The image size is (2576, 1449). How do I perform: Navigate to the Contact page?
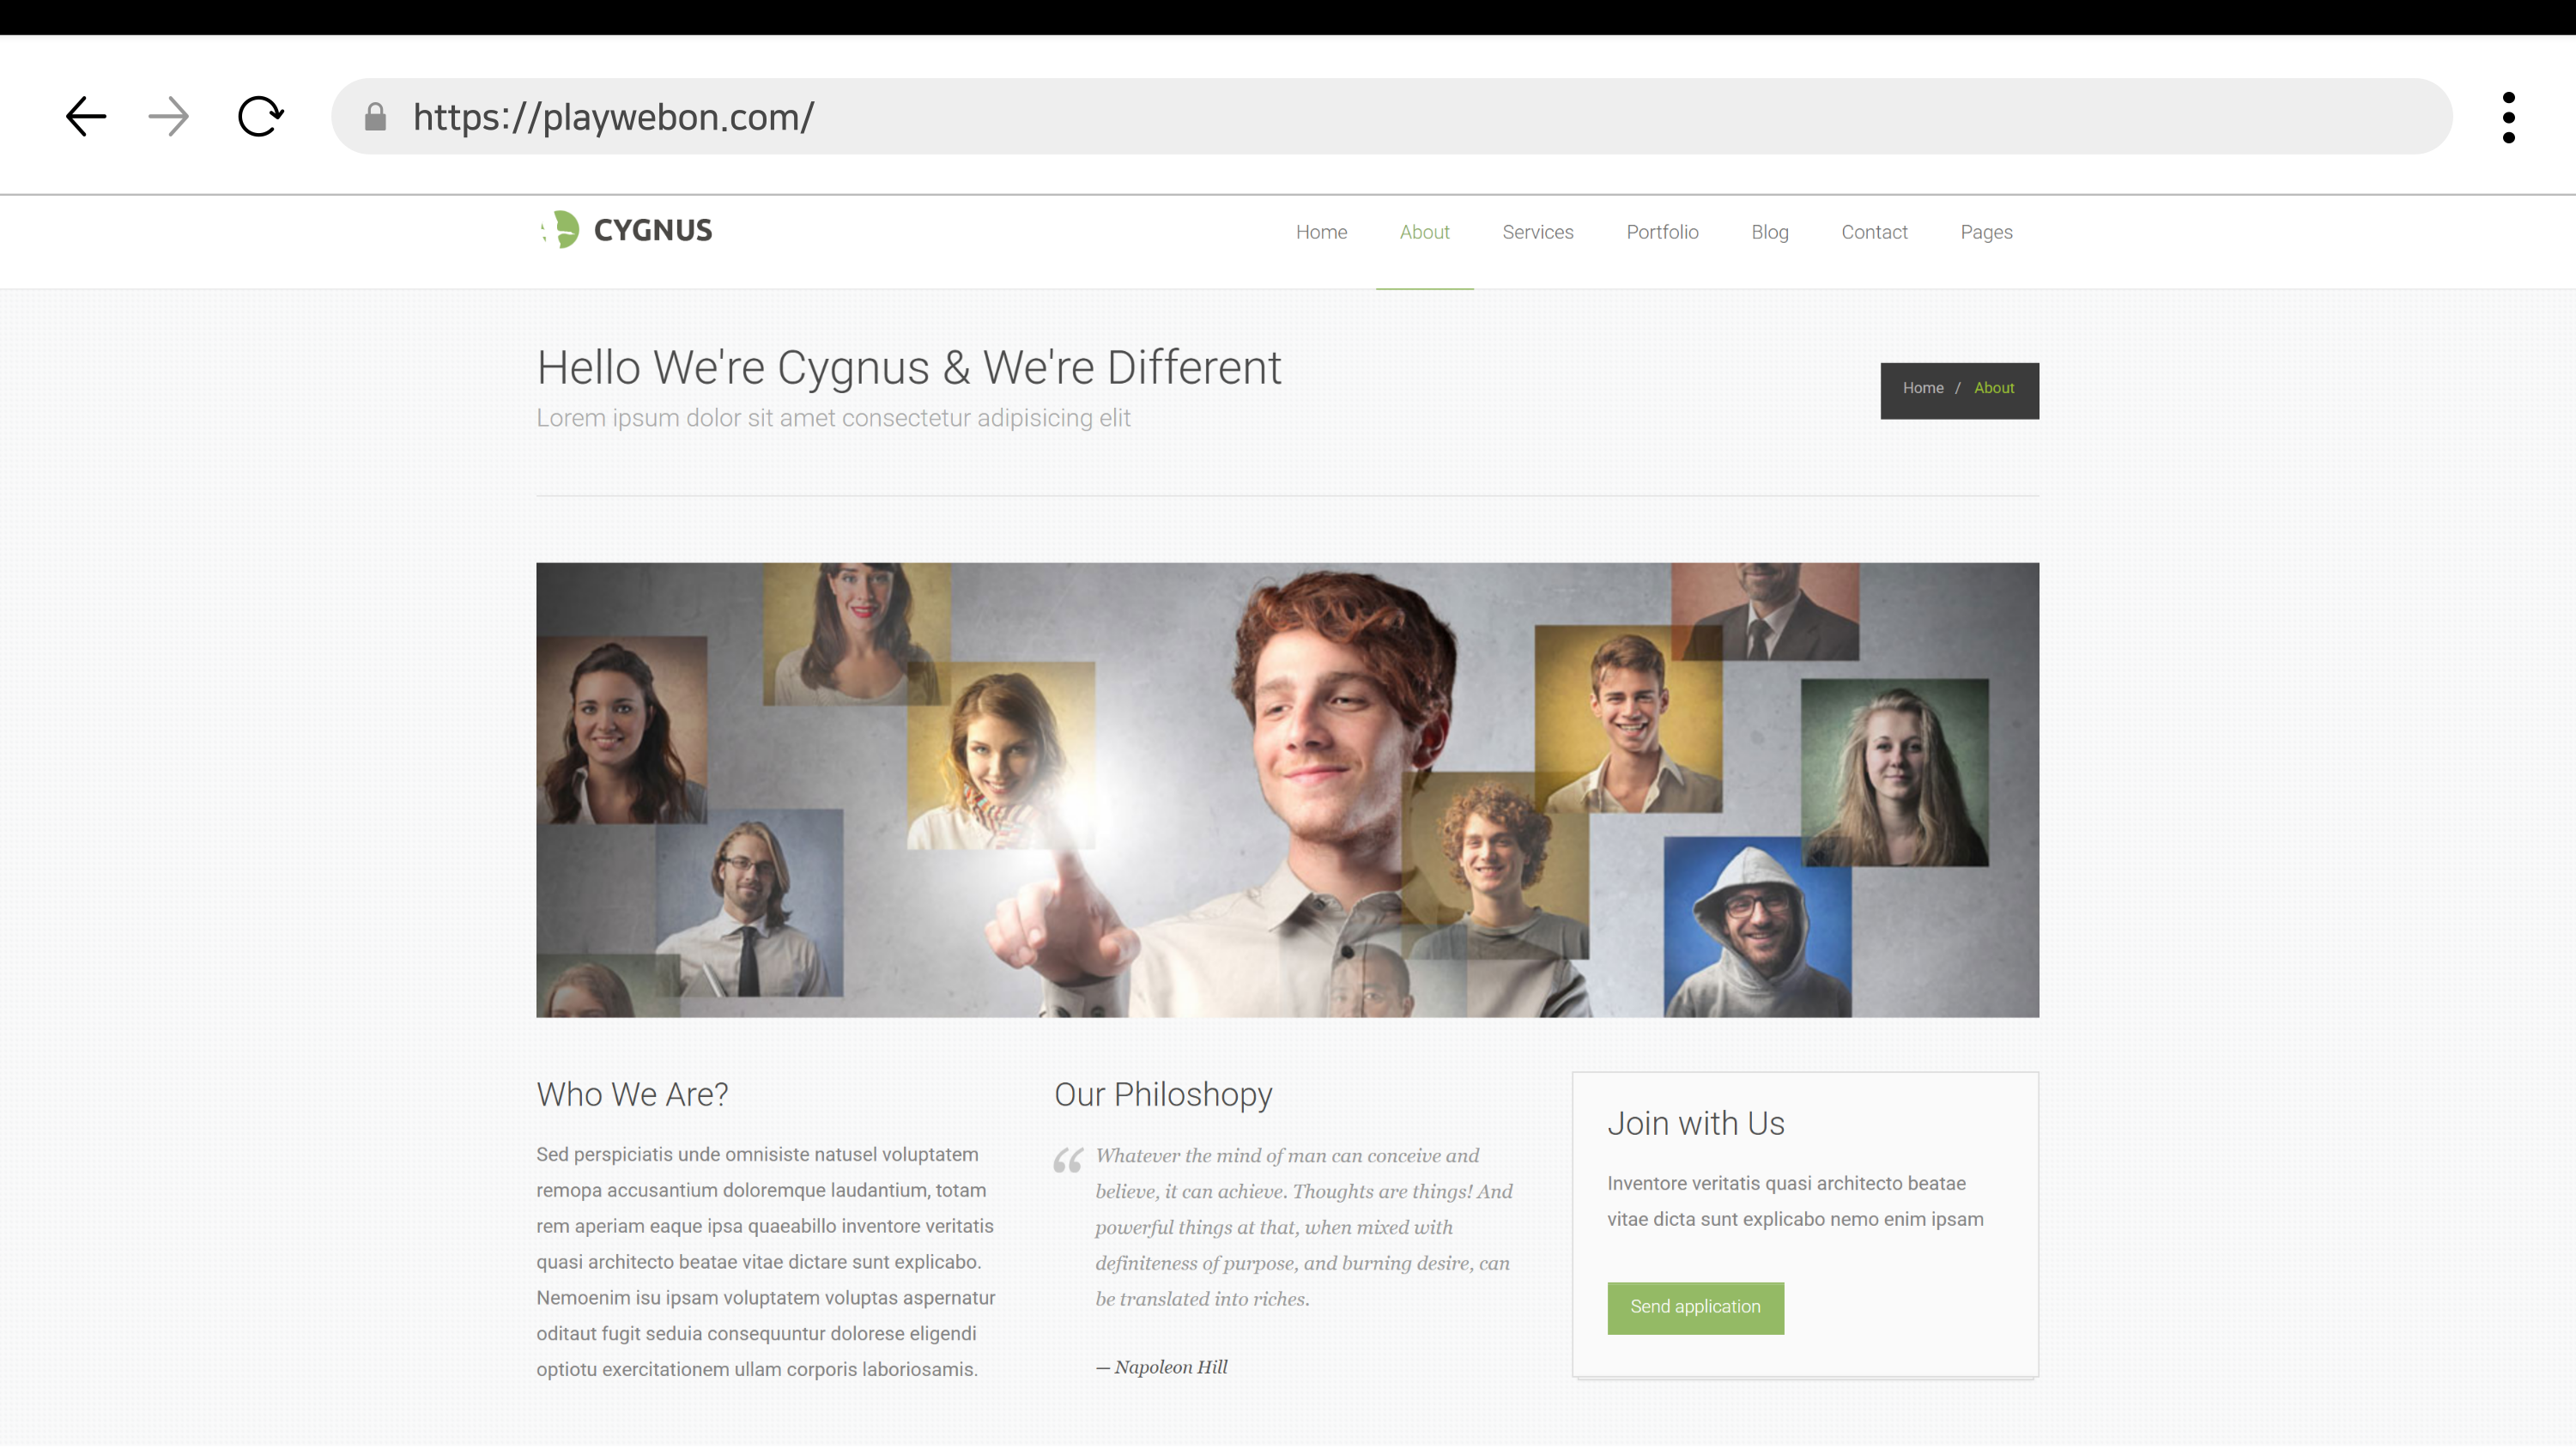click(x=1874, y=232)
